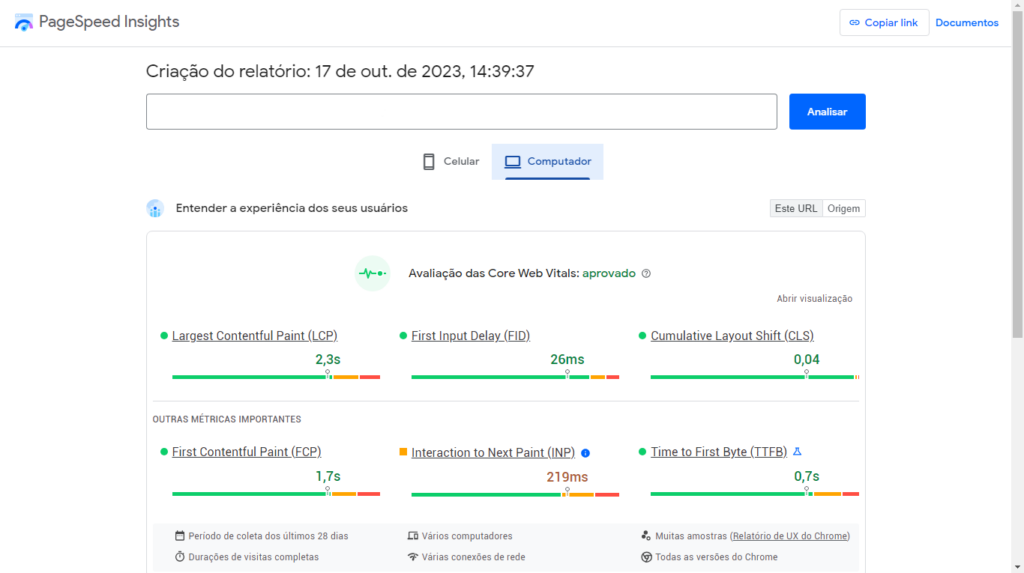Click the green dot beside First Contentful Paint

coord(164,452)
